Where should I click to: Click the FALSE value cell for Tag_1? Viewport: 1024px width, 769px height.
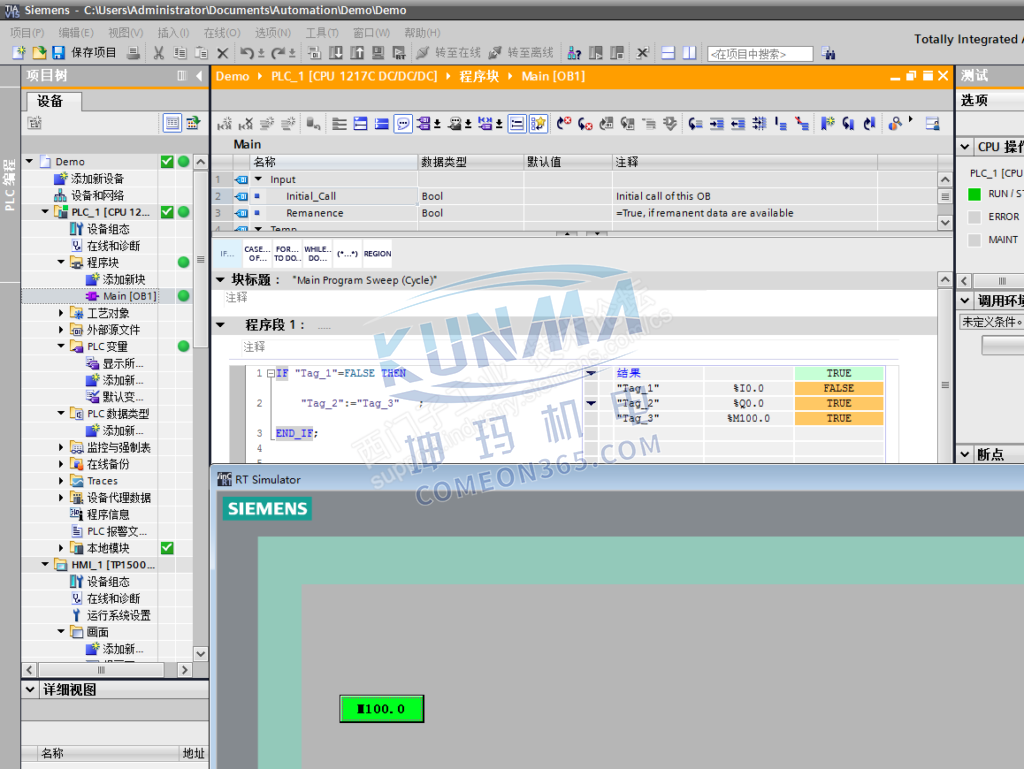point(839,388)
